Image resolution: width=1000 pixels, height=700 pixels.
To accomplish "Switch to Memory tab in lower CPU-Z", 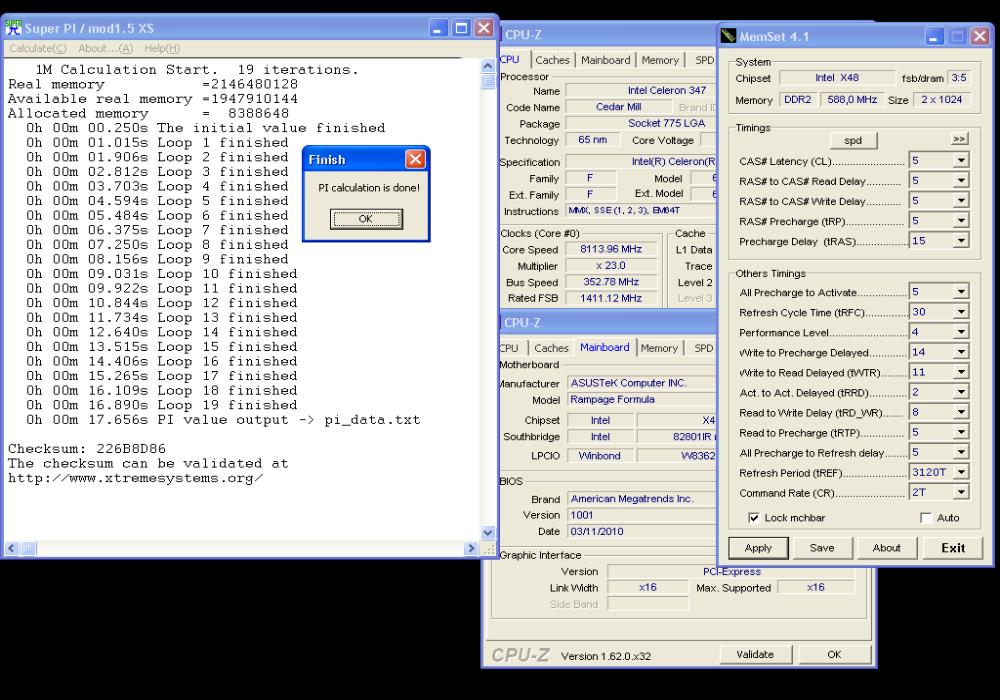I will coord(659,348).
